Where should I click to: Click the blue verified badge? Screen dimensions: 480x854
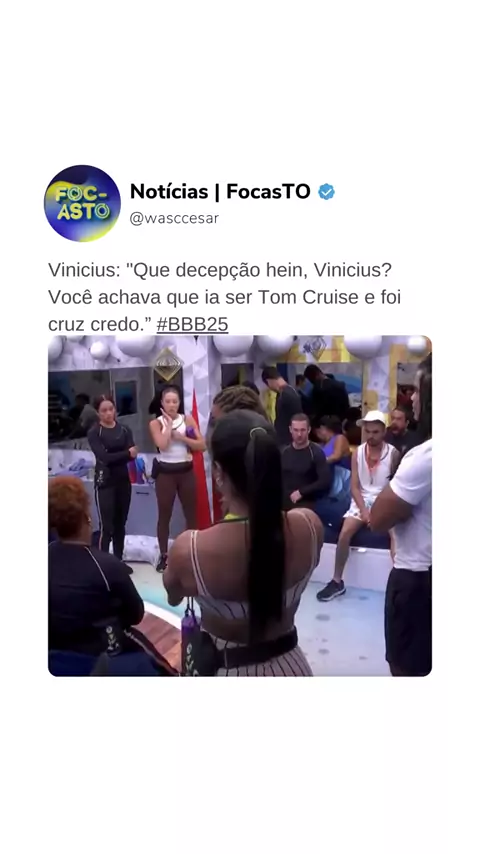[x=326, y=192]
